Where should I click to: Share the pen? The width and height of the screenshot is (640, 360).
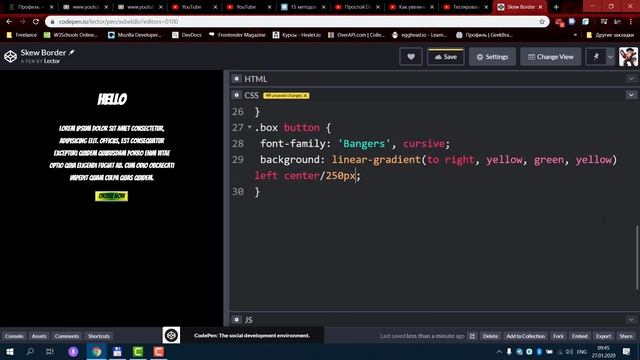[626, 336]
